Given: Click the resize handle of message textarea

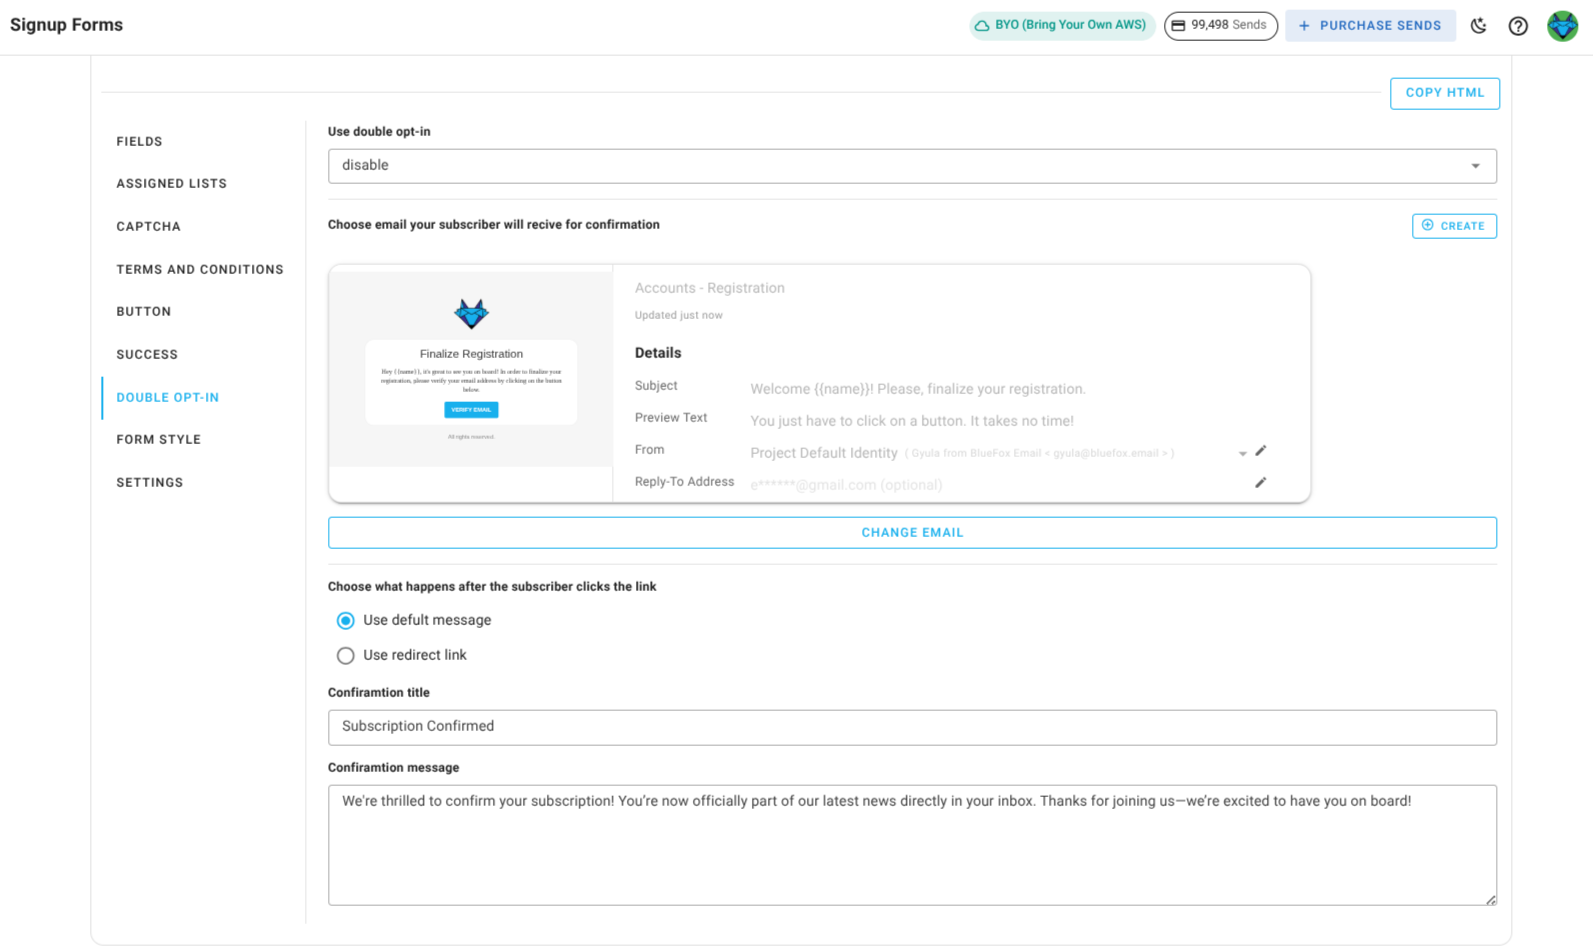Looking at the screenshot, I should (x=1490, y=900).
